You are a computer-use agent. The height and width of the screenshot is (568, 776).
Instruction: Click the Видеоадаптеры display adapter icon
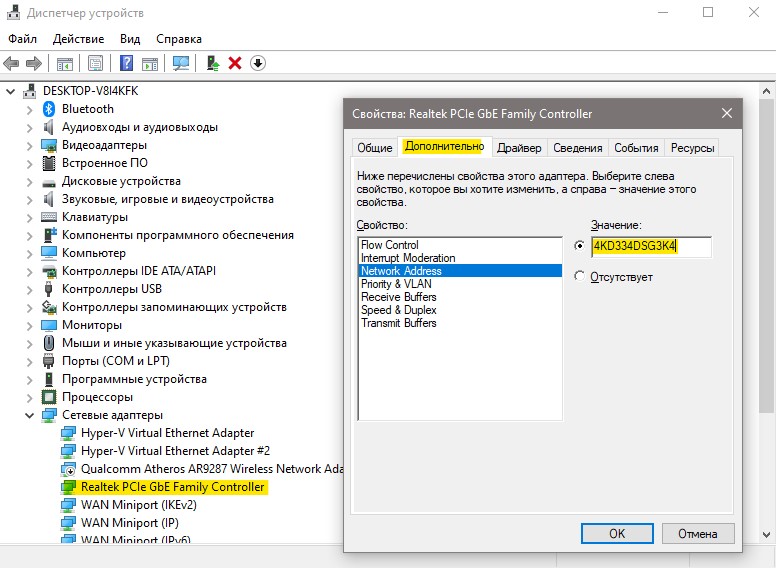(48, 145)
